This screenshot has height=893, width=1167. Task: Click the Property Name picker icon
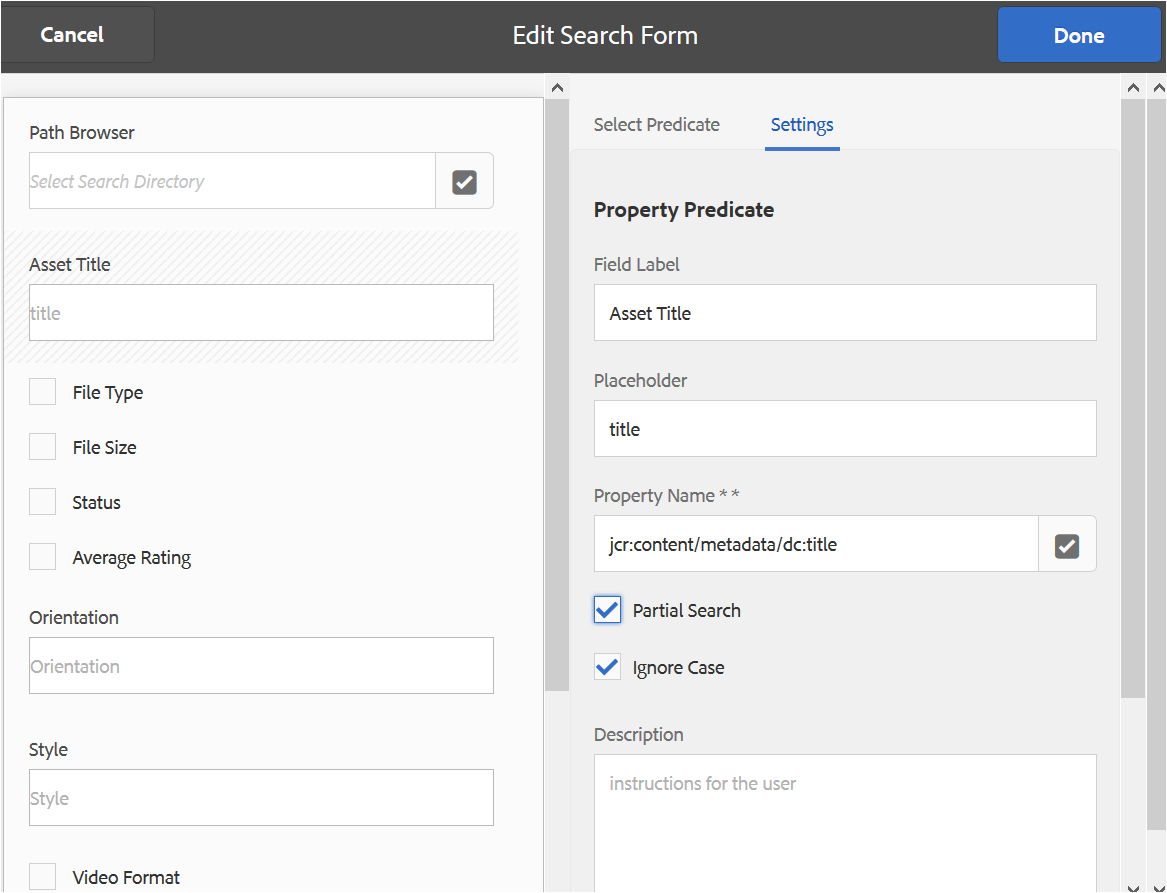click(x=1067, y=545)
